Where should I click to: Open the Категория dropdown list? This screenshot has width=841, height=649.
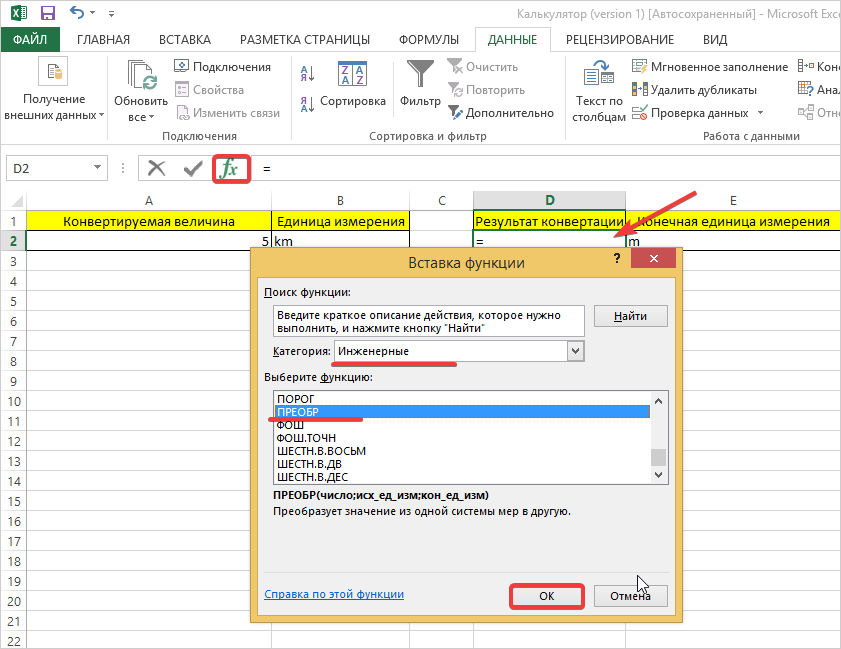click(x=575, y=351)
